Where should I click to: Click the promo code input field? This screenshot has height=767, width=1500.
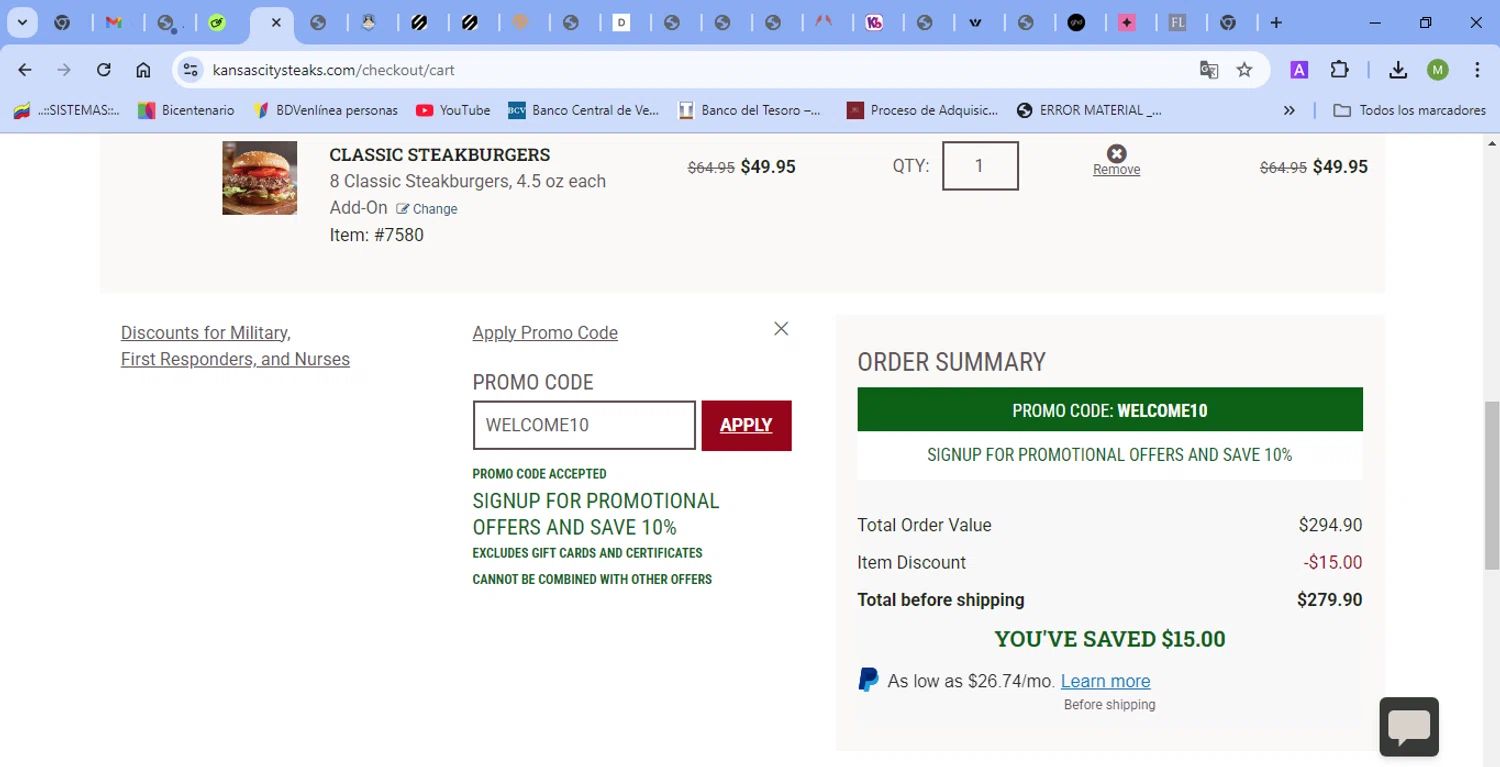coord(584,425)
